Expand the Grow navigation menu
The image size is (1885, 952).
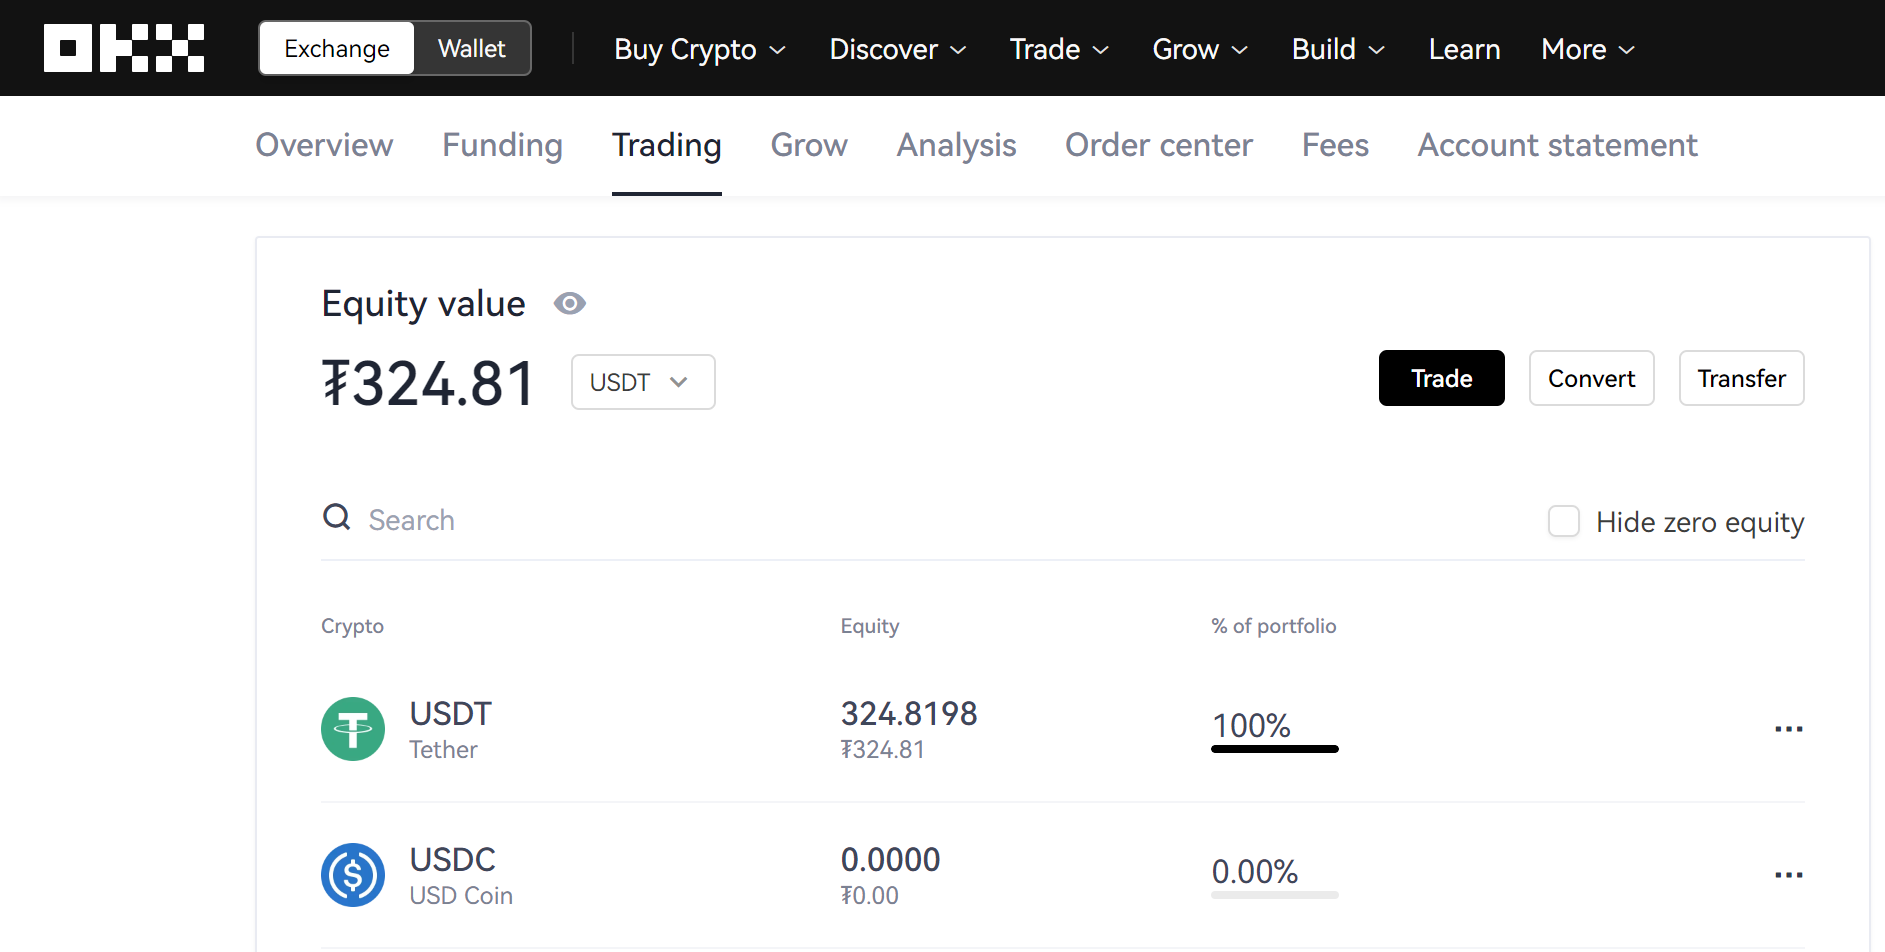point(1200,49)
